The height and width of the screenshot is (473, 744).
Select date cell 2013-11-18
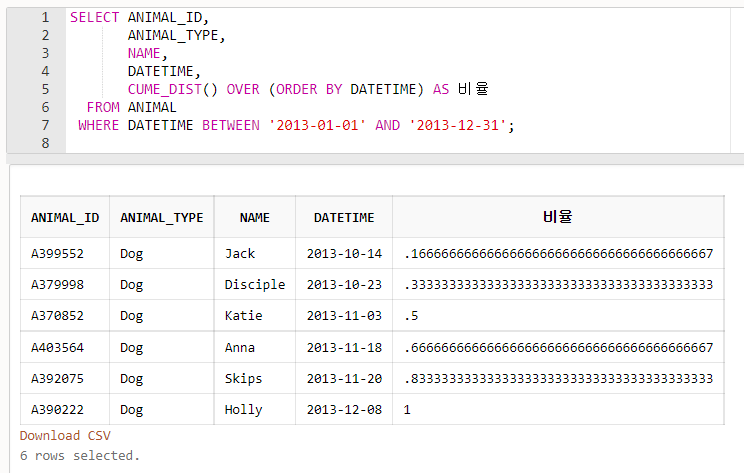344,348
